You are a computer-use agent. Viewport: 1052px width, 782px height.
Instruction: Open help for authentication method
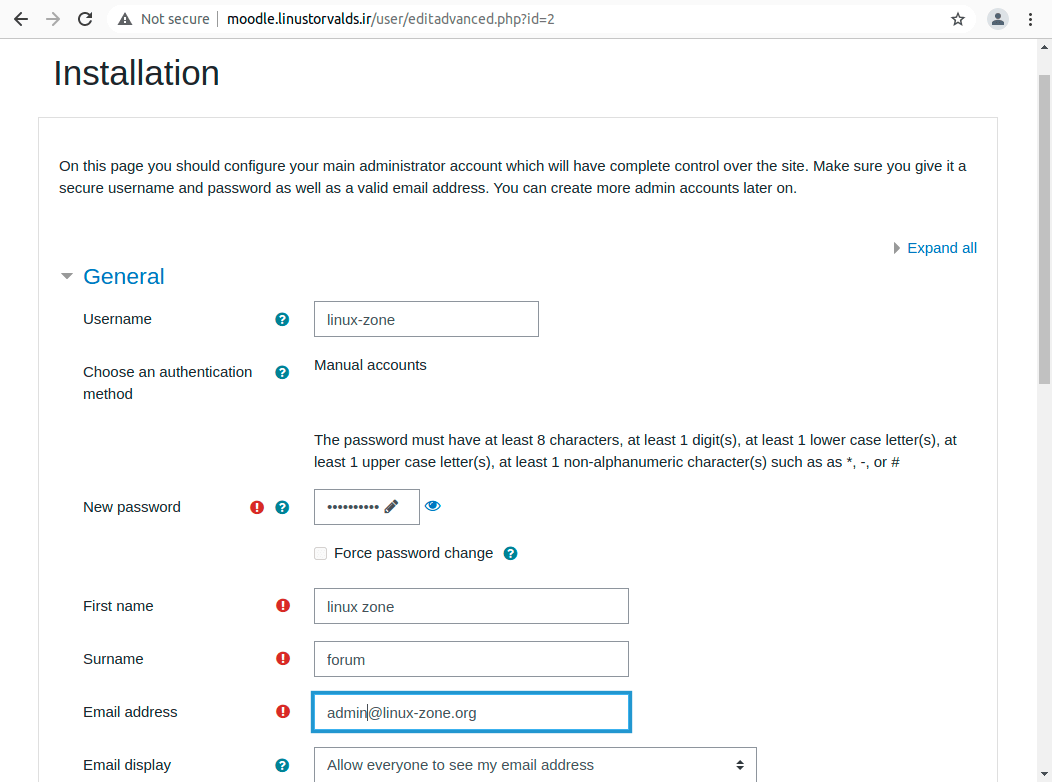(282, 372)
